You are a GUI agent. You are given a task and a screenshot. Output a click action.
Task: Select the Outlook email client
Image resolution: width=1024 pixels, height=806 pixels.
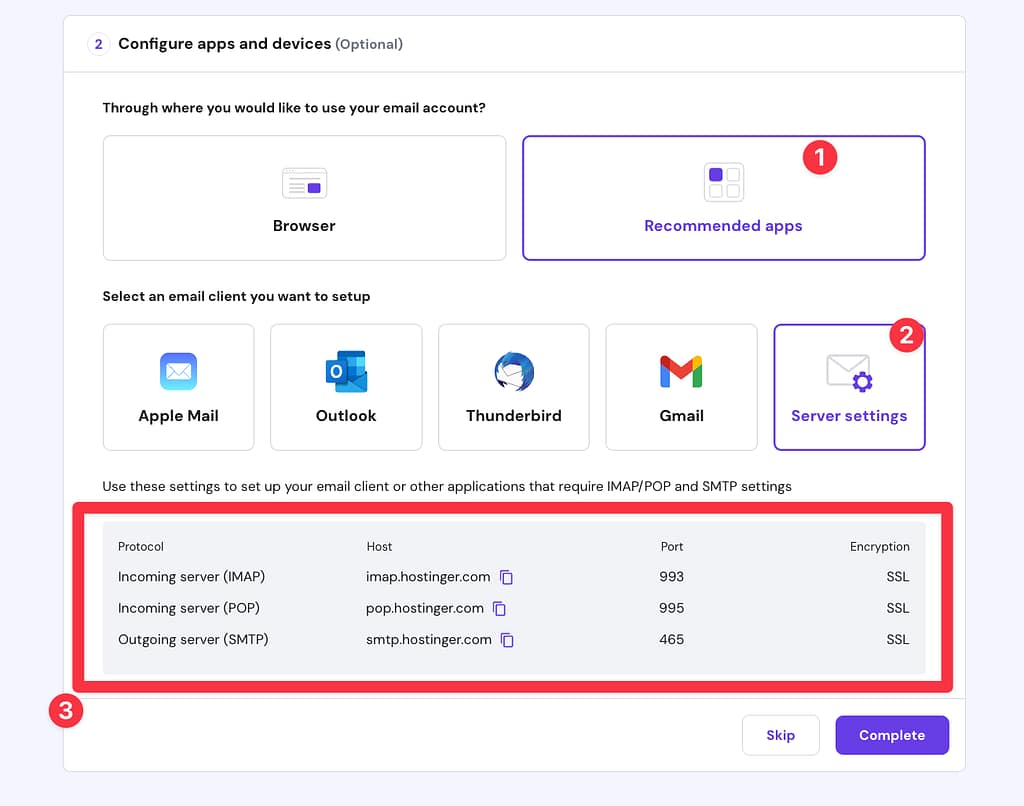[x=346, y=387]
